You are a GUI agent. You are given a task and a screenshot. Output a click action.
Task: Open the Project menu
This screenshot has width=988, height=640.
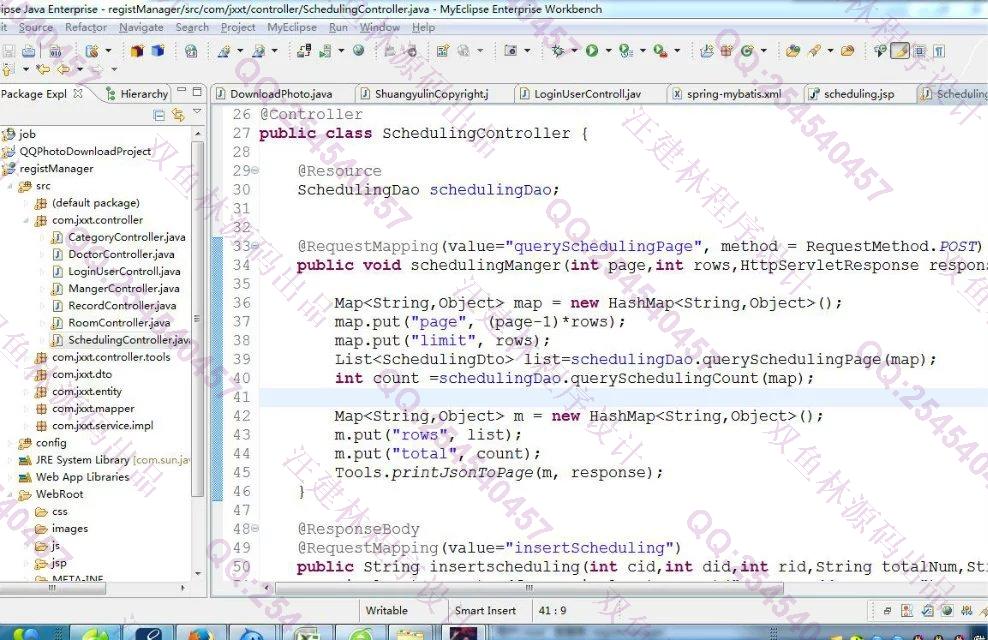click(x=238, y=27)
